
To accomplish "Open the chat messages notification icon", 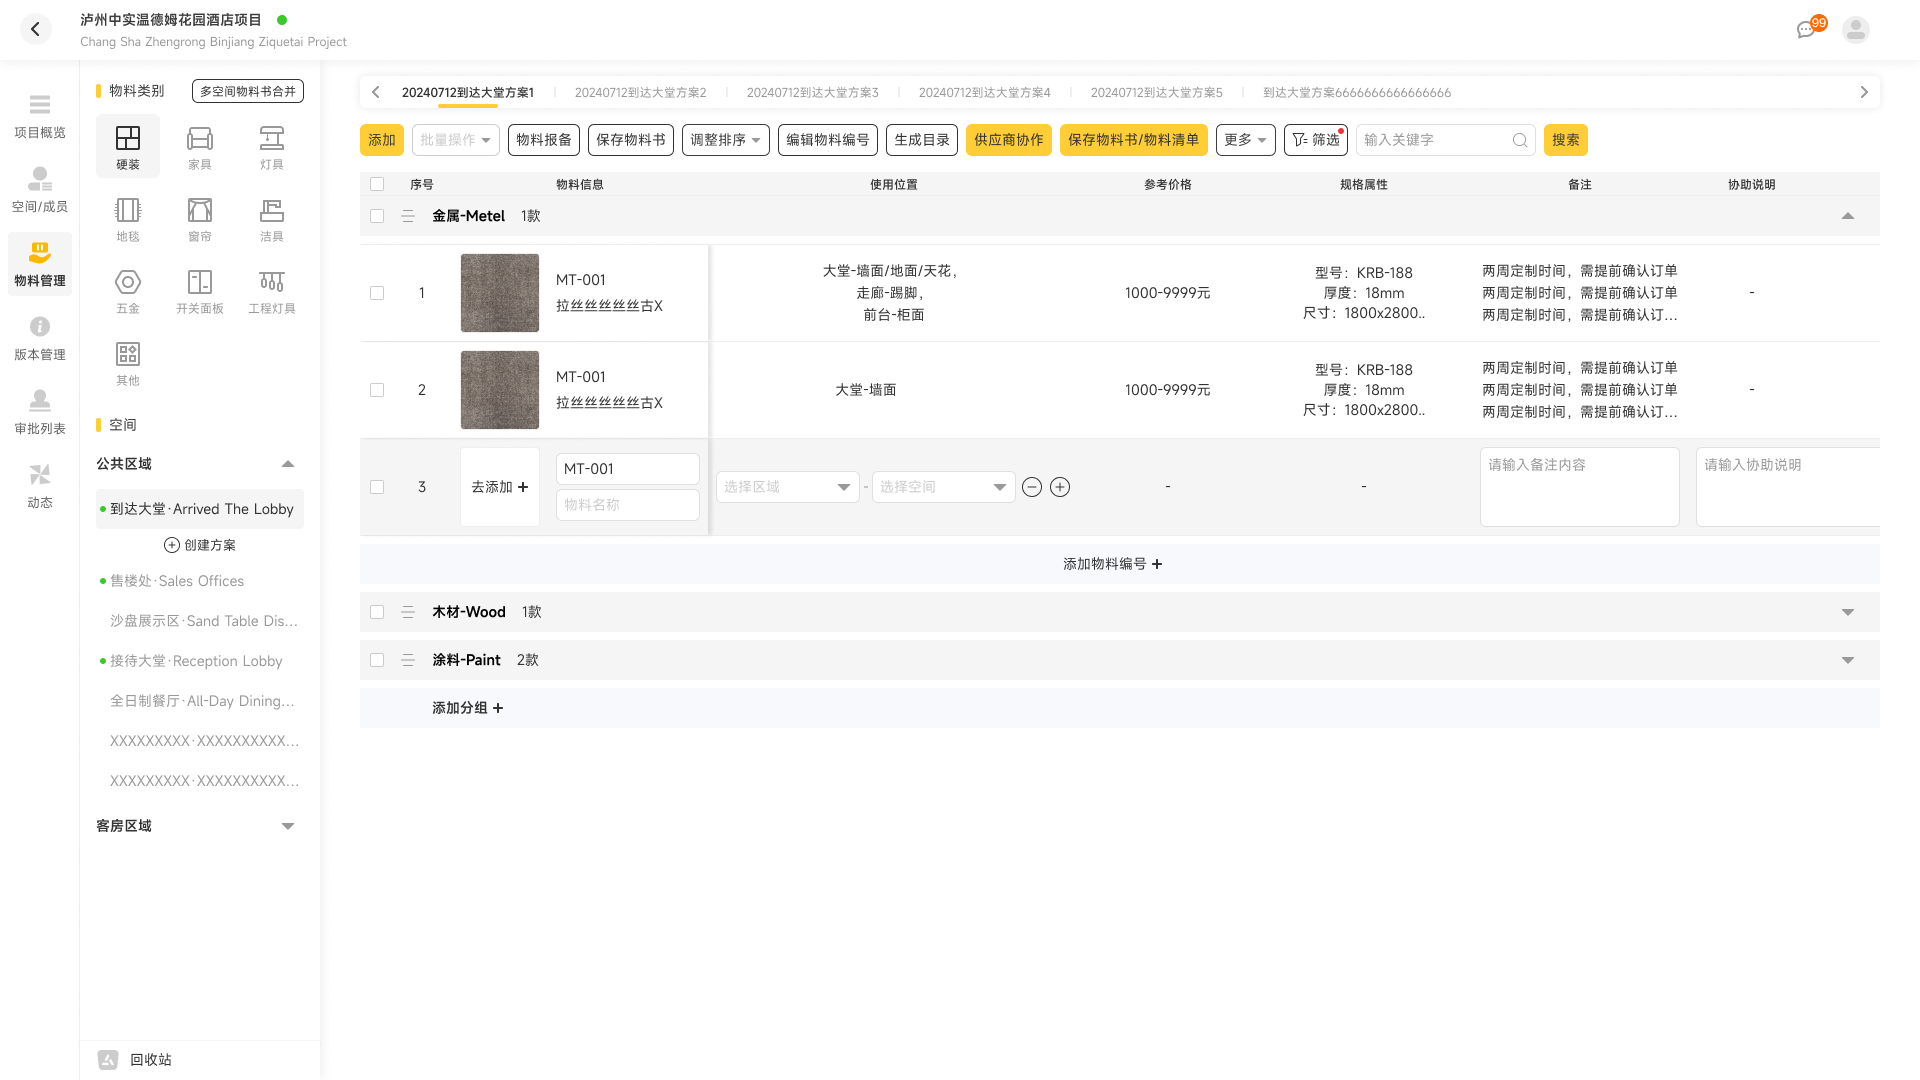I will pyautogui.click(x=1806, y=30).
